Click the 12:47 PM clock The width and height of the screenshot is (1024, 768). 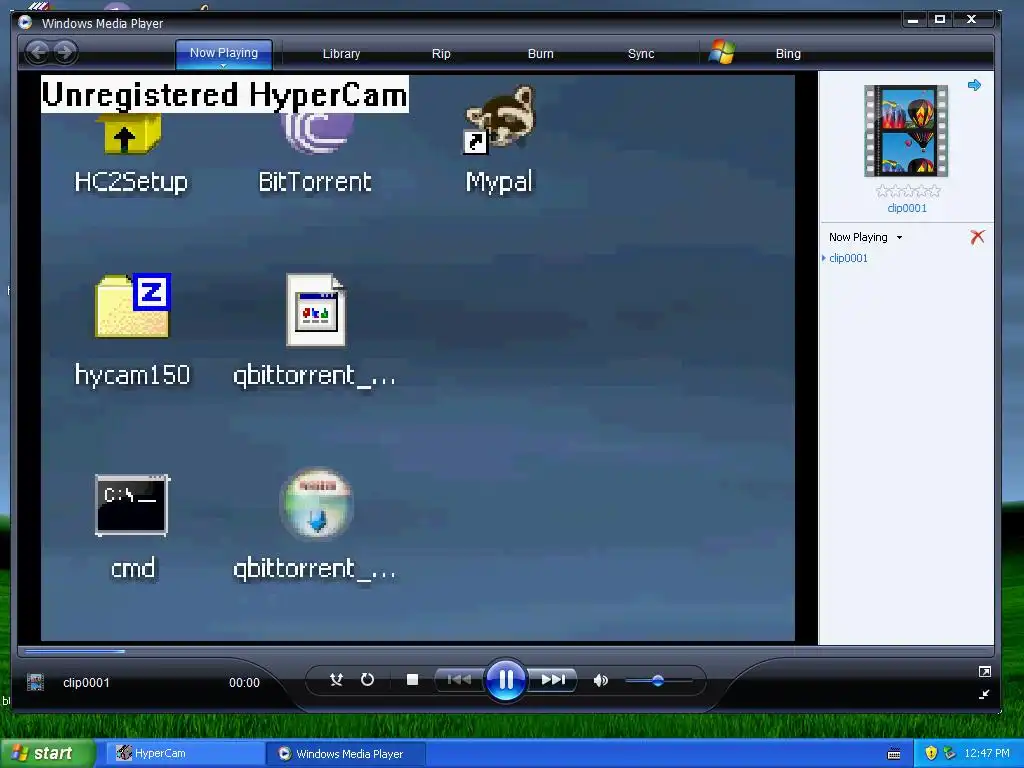point(987,753)
